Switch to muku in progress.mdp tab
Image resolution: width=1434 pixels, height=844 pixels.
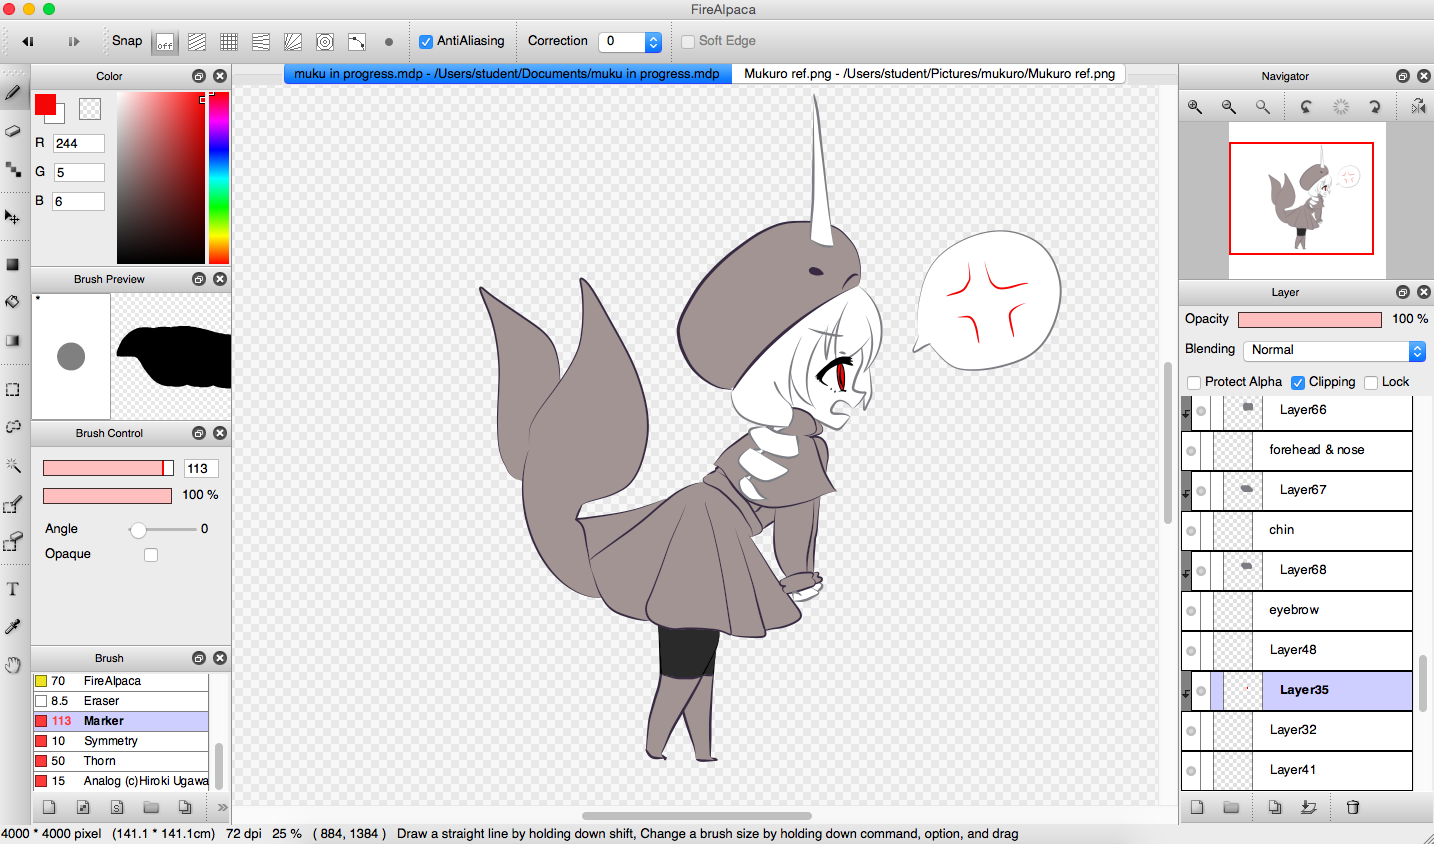point(507,74)
